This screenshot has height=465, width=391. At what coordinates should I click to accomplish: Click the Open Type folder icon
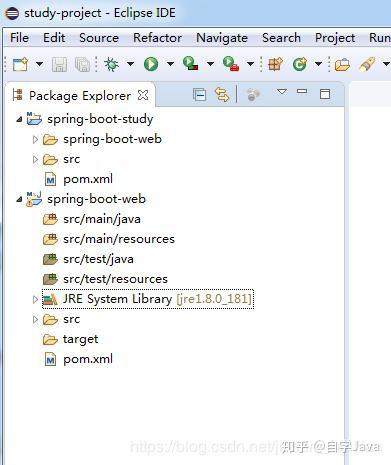[343, 64]
